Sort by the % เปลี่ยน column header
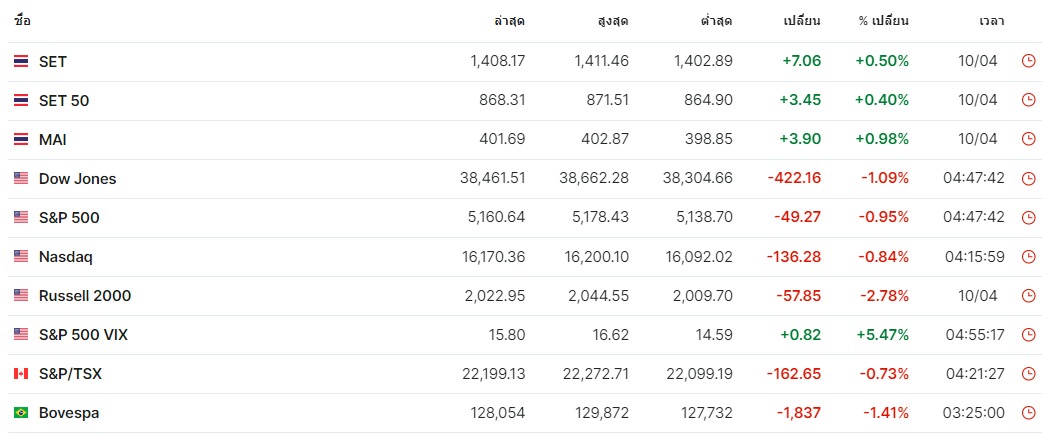This screenshot has height=435, width=1053. [884, 21]
